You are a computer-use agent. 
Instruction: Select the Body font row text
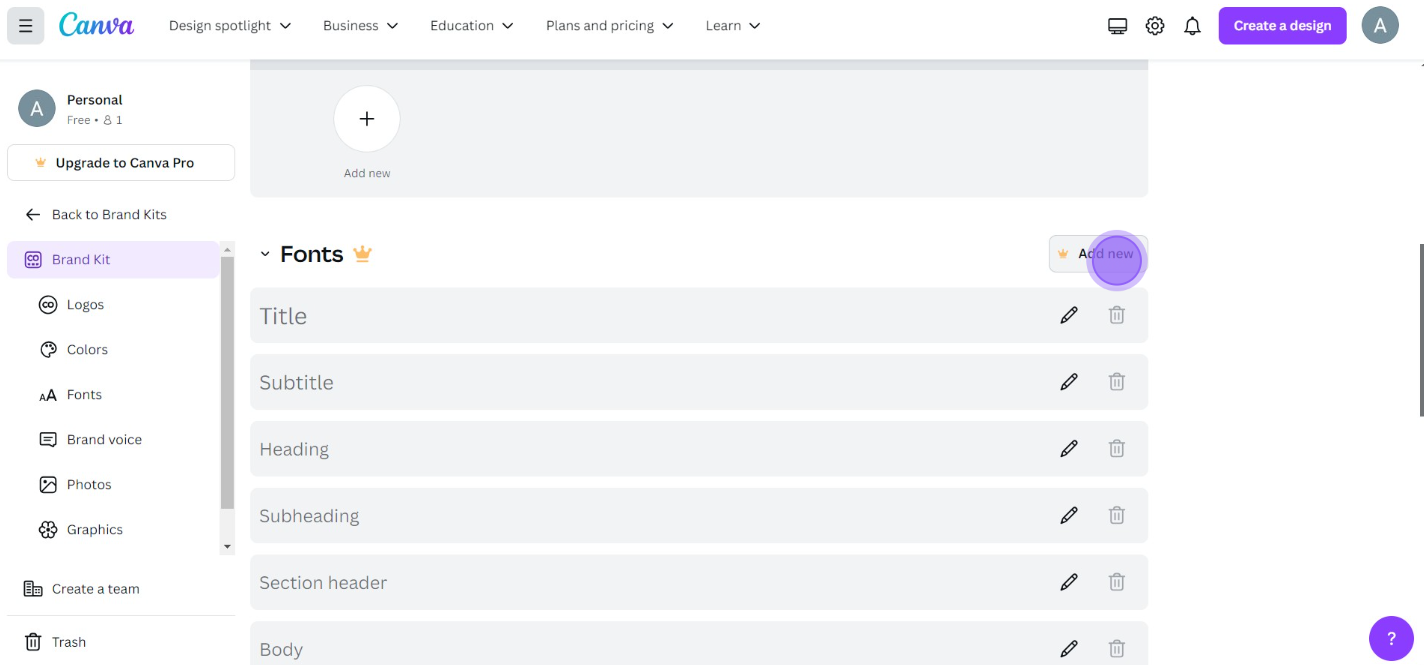pyautogui.click(x=281, y=649)
